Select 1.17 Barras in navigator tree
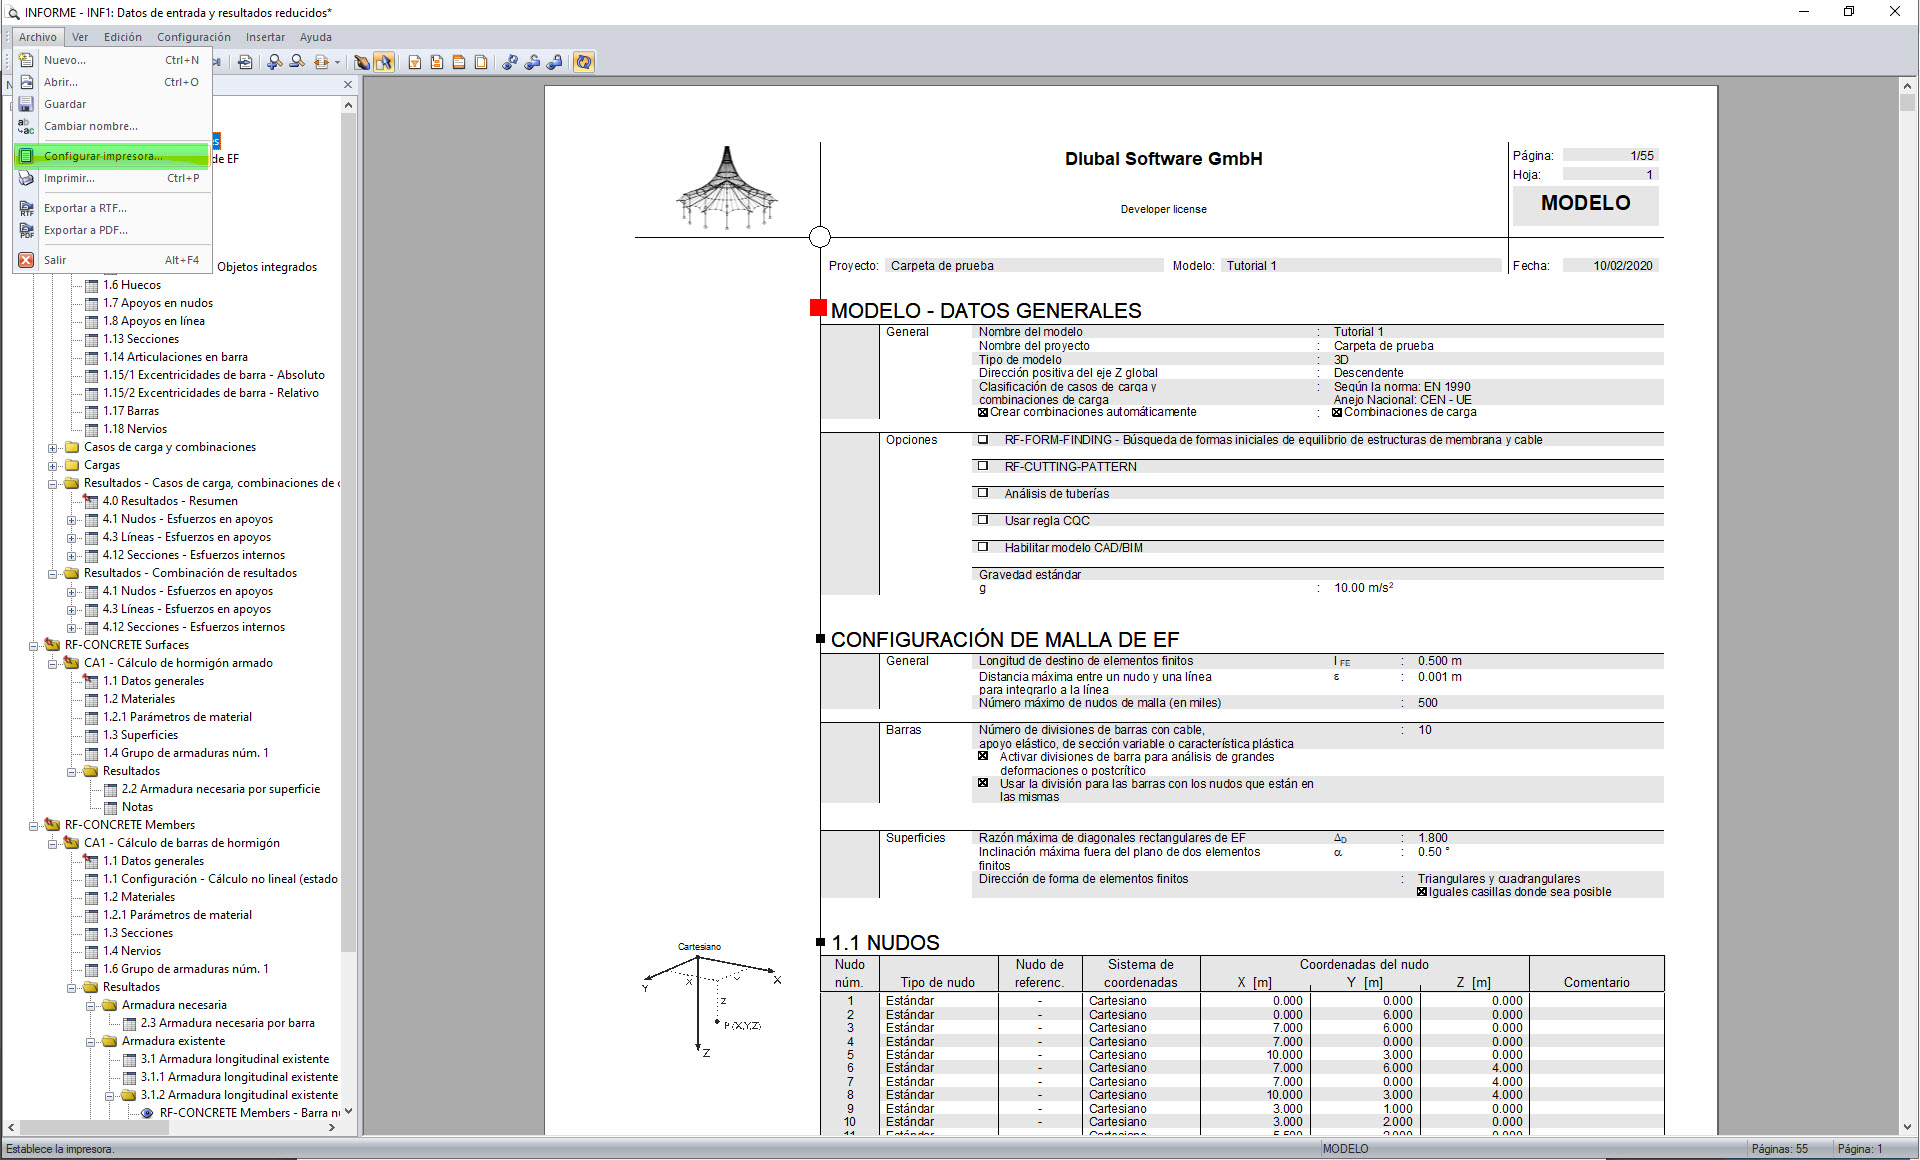This screenshot has height=1160, width=1920. coord(130,411)
